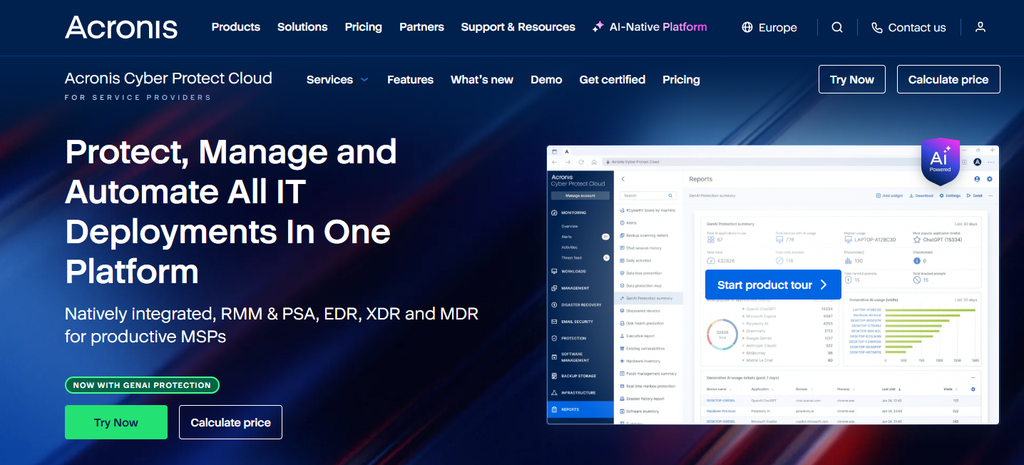Click the AI usage donut chart

point(721,335)
